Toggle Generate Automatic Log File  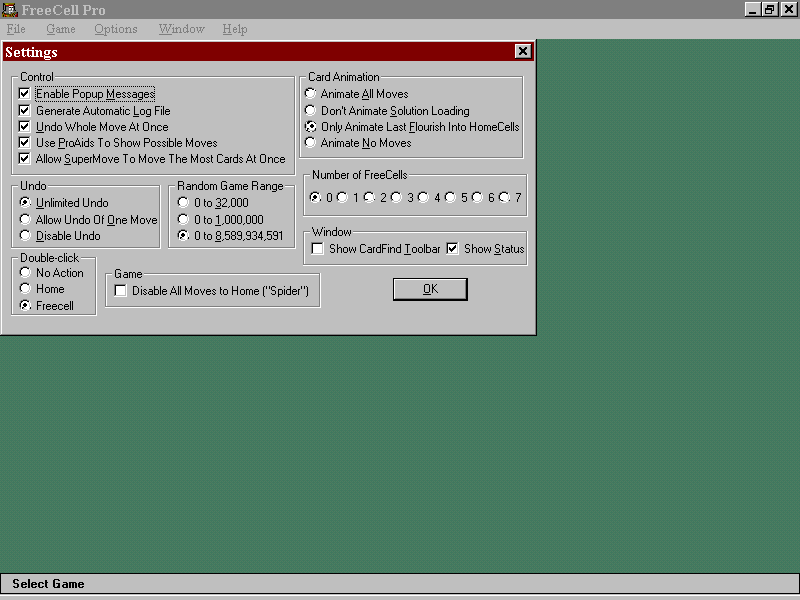[x=25, y=111]
